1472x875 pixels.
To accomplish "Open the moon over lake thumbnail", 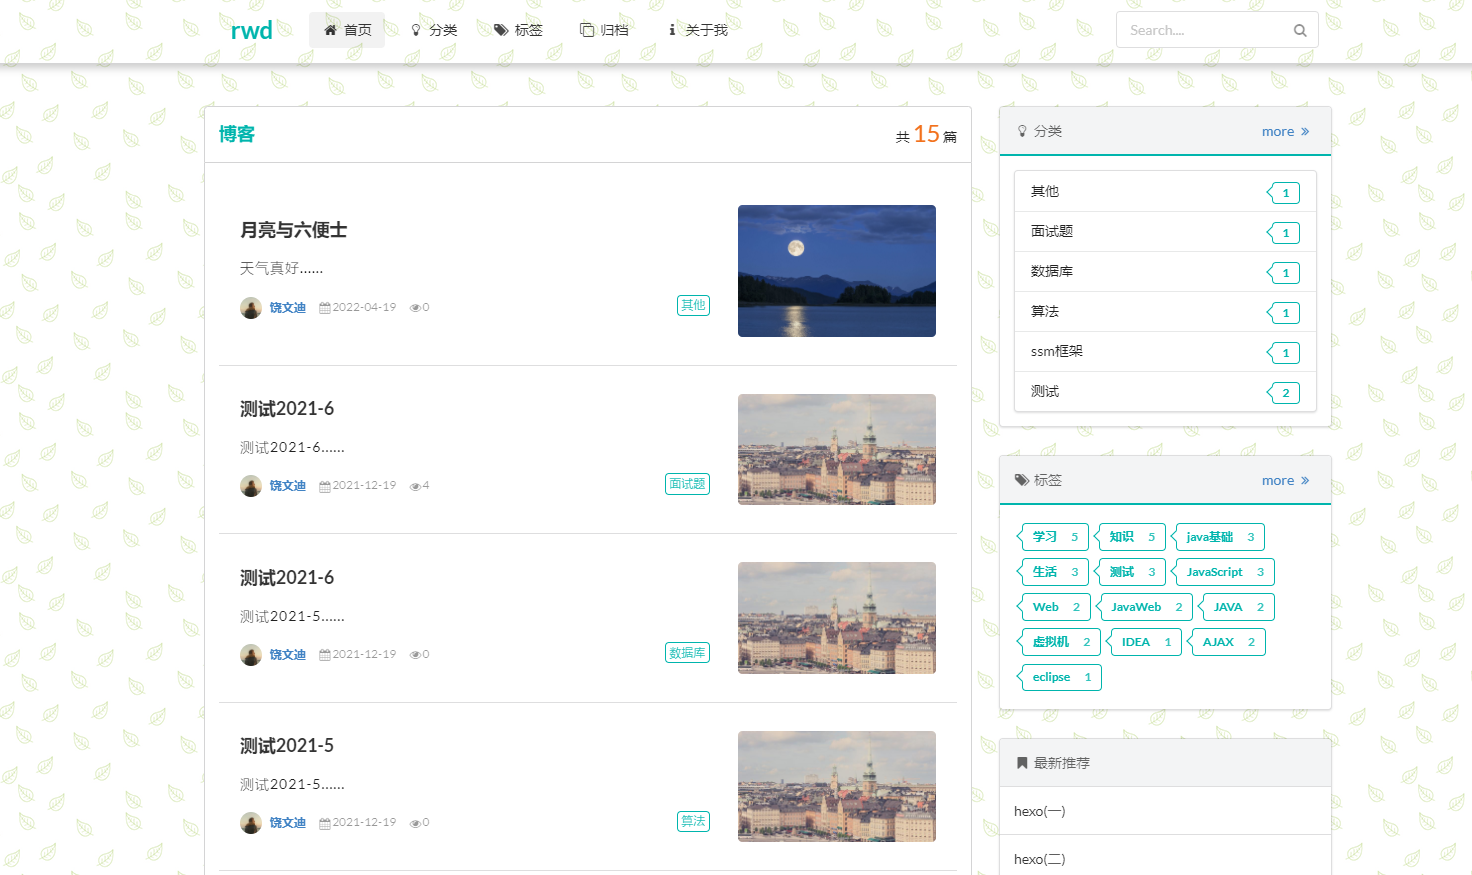I will (x=837, y=271).
